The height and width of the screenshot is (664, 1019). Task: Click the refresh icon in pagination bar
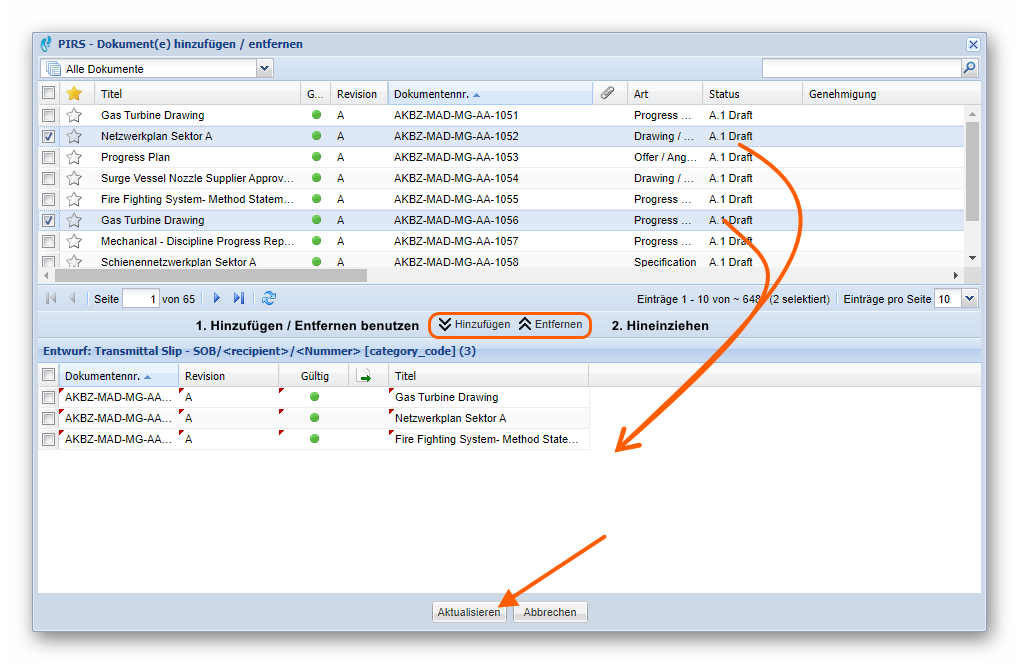268,298
